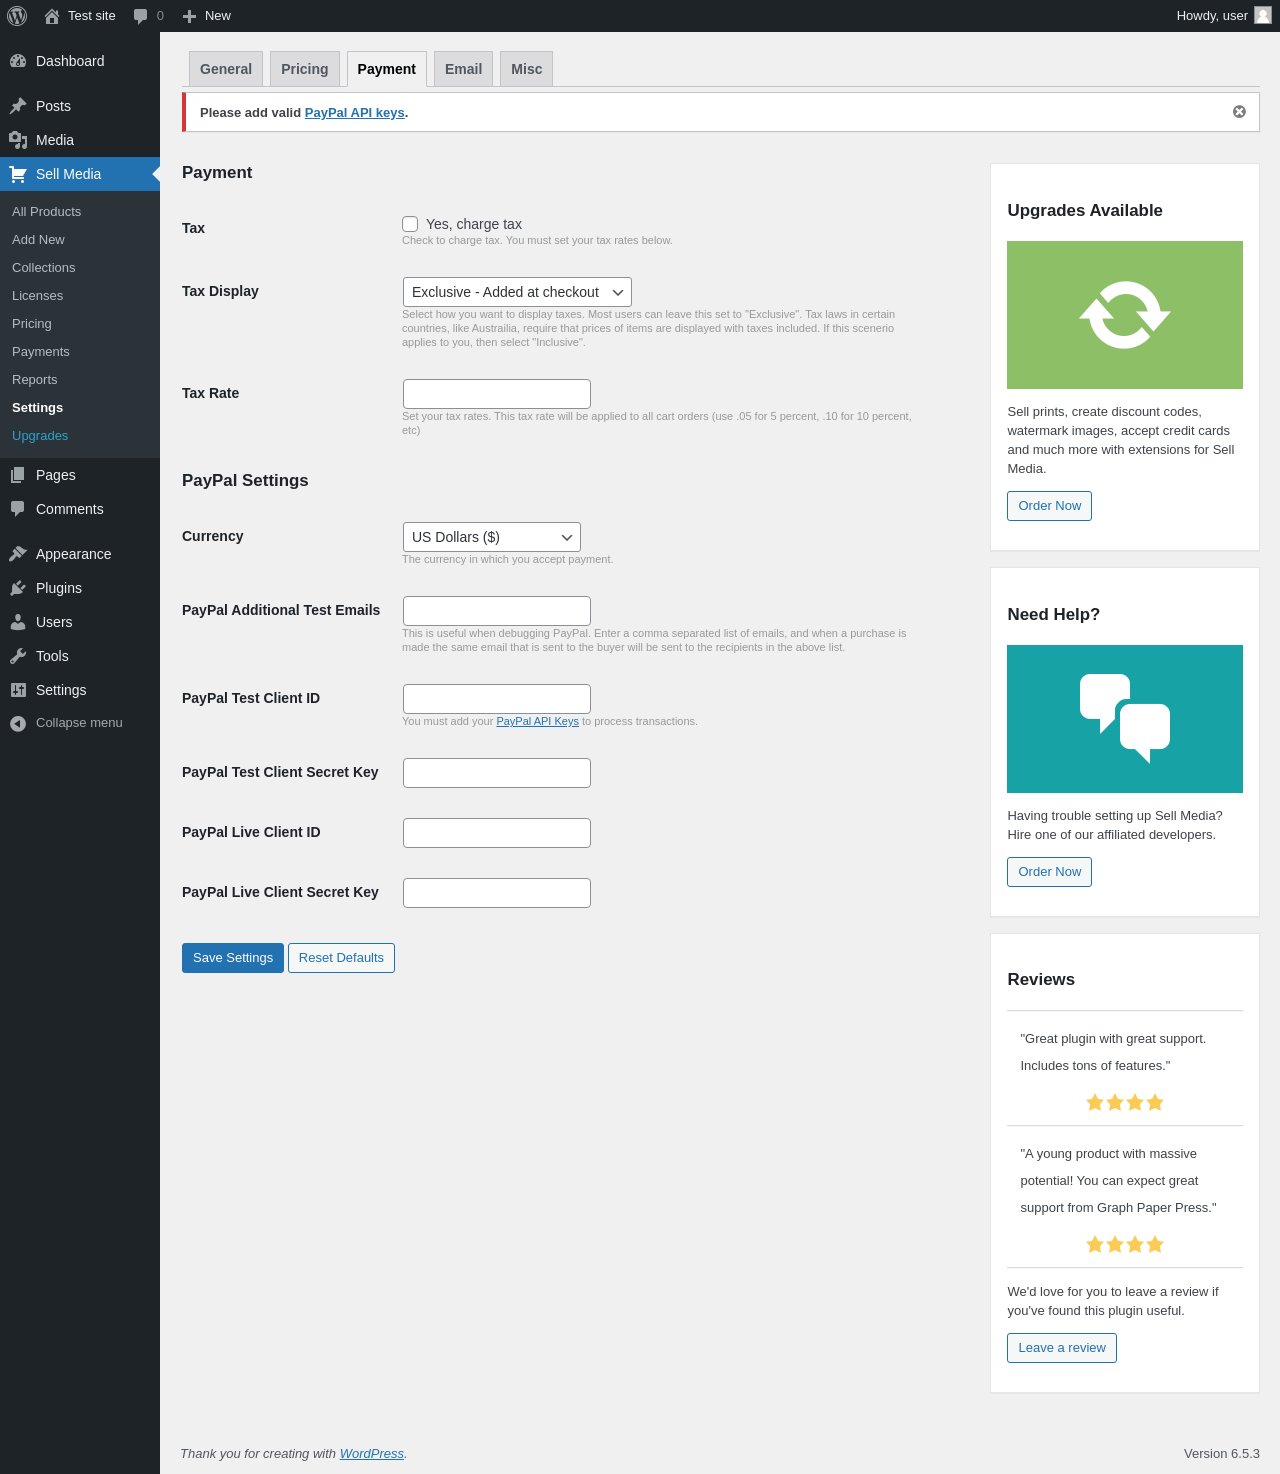The image size is (1280, 1474).
Task: Open Test site home icon
Action: click(52, 16)
